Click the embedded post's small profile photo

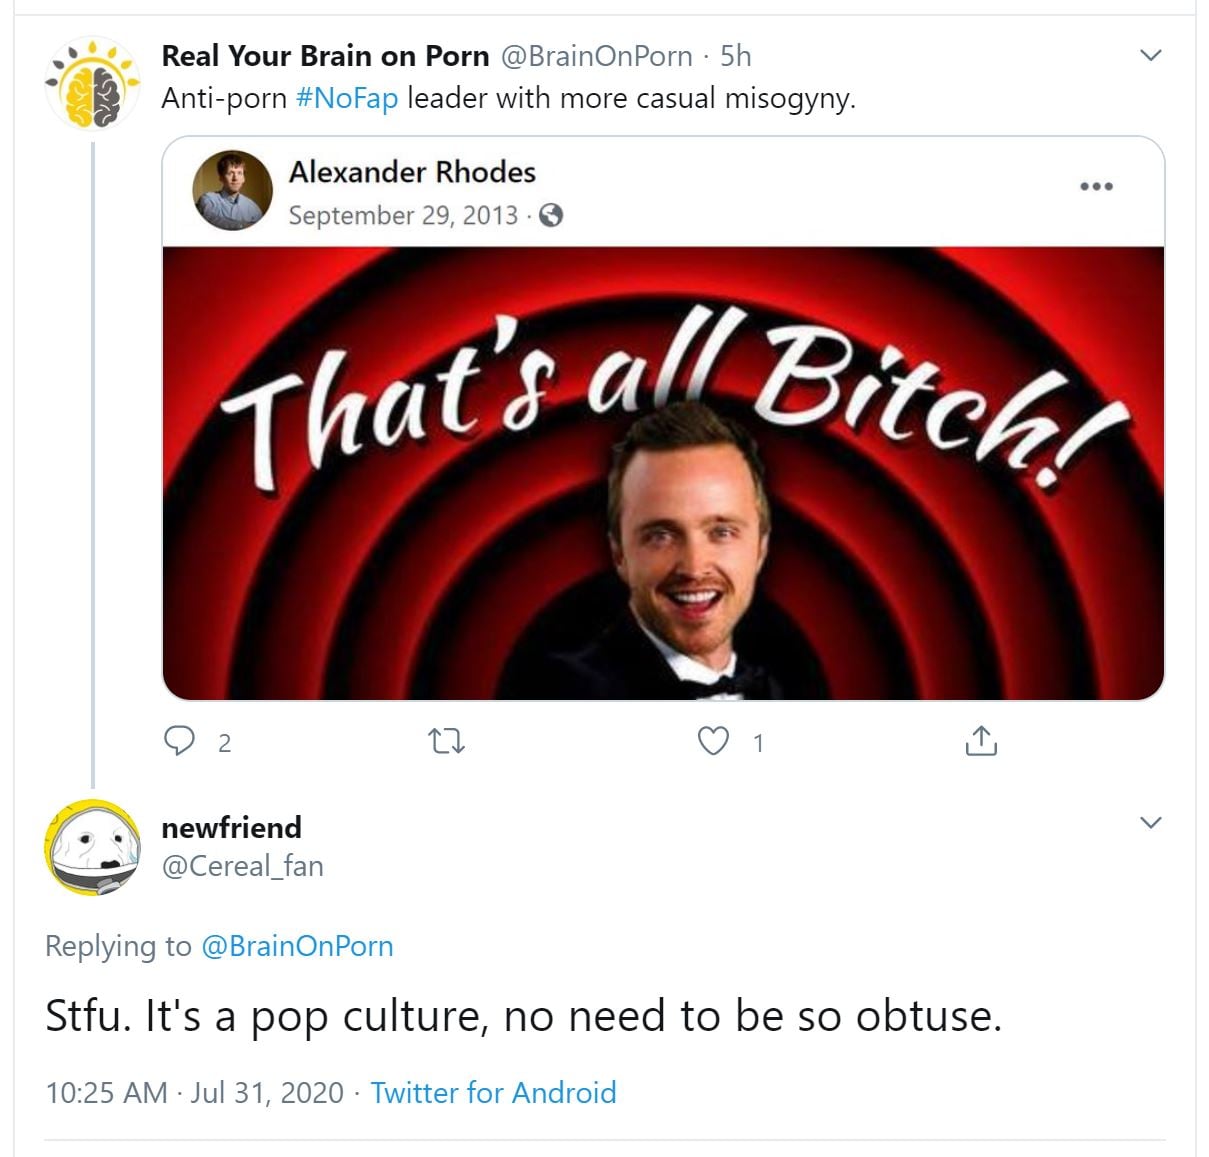[x=232, y=191]
